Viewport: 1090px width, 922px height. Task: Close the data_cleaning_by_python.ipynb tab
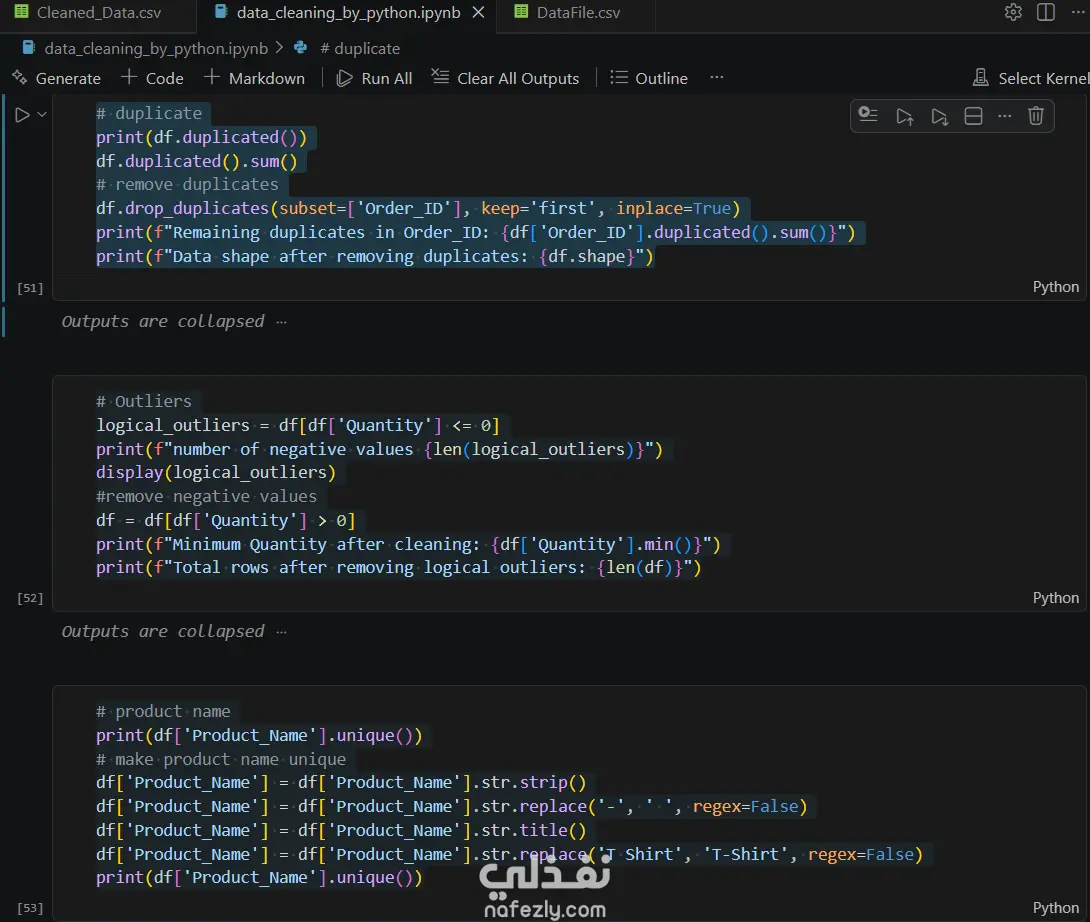click(x=478, y=13)
